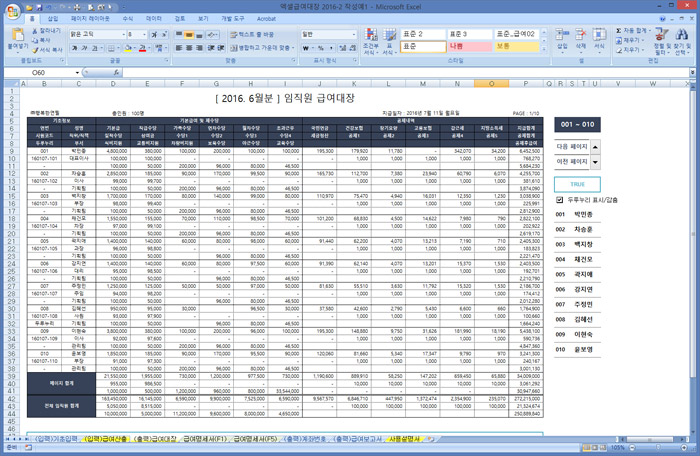Click the Open folder icon in quick access toolbar
This screenshot has height=456, width=700.
pos(30,7)
